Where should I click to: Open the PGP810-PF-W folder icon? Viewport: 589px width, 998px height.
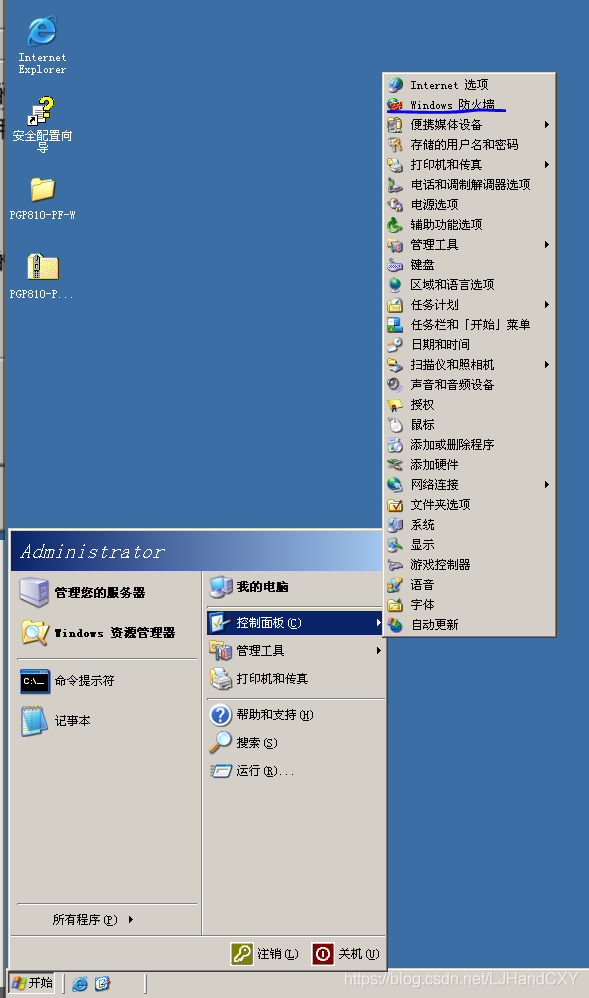tap(43, 190)
